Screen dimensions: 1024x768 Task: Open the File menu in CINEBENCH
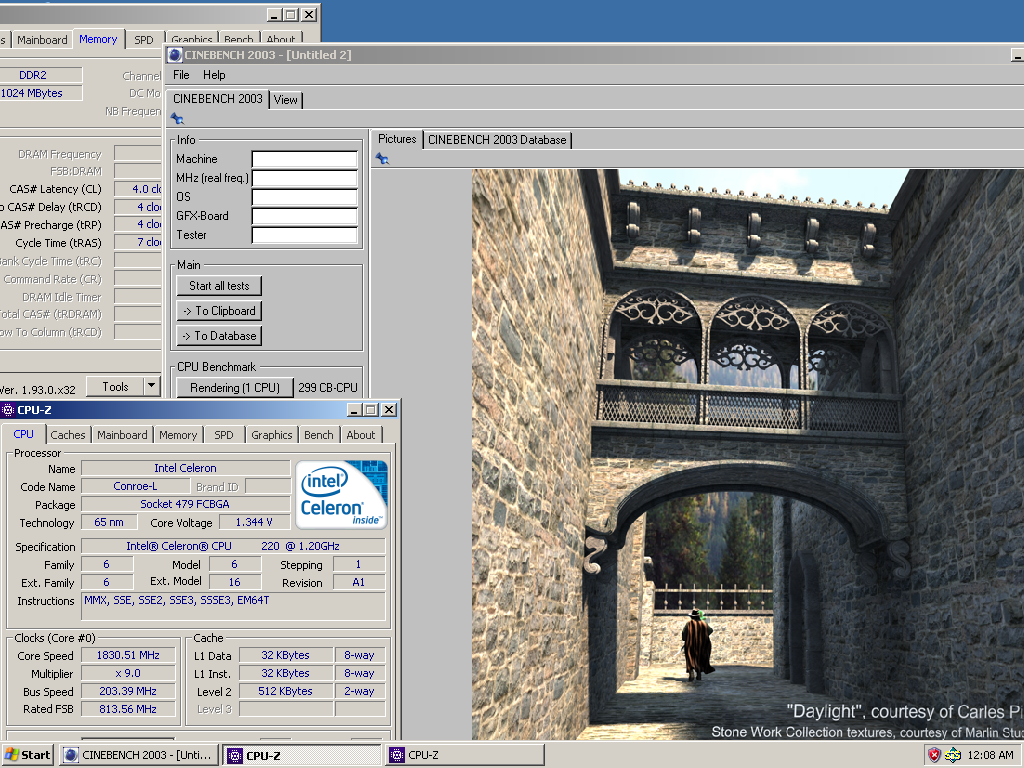click(x=181, y=75)
